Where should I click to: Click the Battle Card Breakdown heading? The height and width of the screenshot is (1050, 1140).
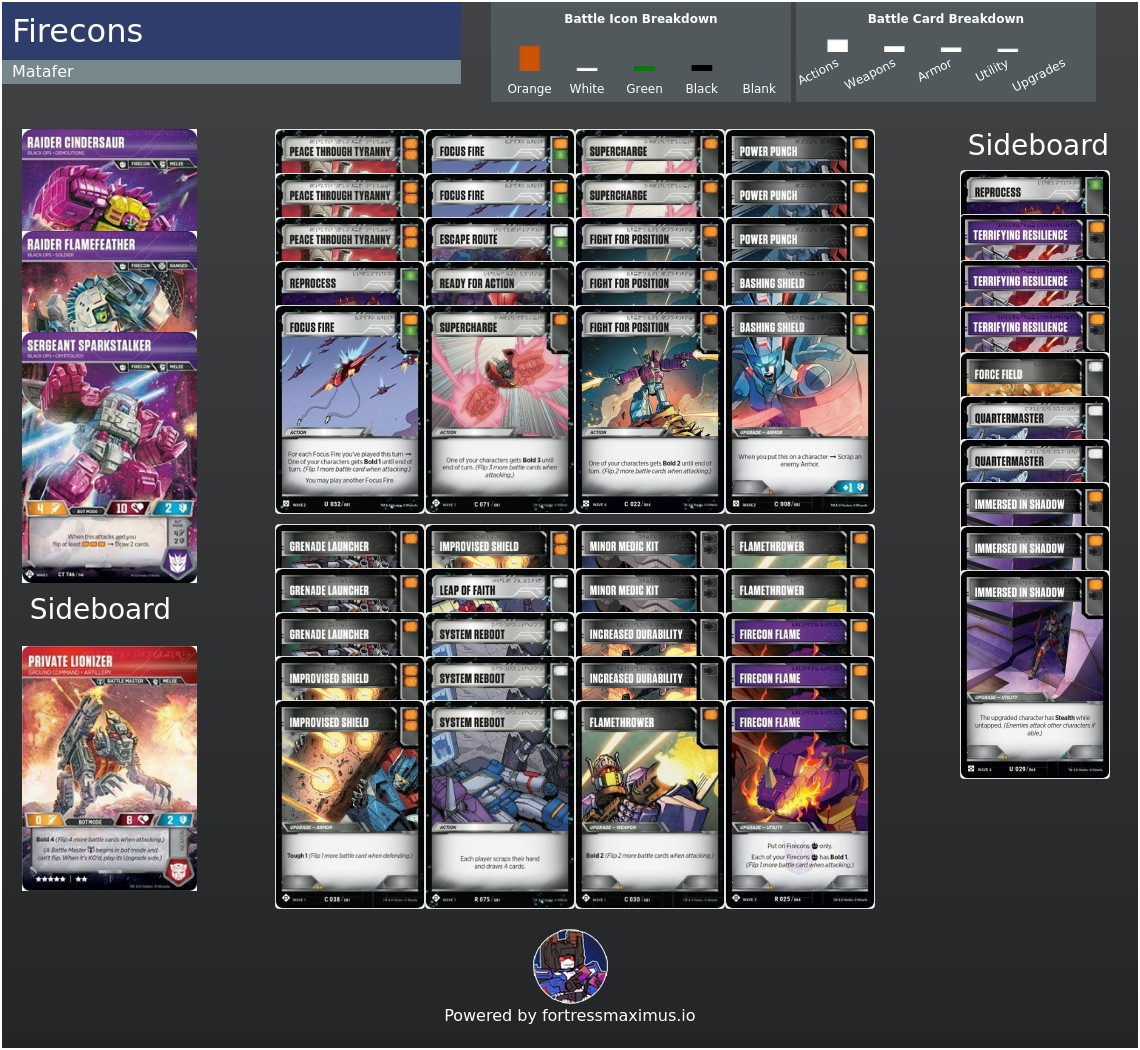pyautogui.click(x=945, y=19)
